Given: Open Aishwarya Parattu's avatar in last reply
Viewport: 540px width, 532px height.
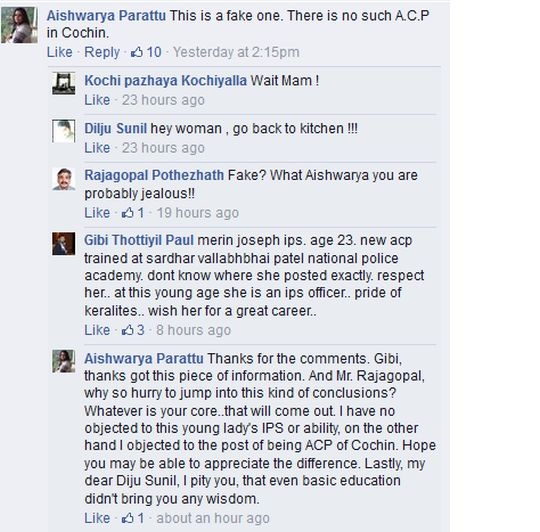Looking at the screenshot, I should click(64, 361).
